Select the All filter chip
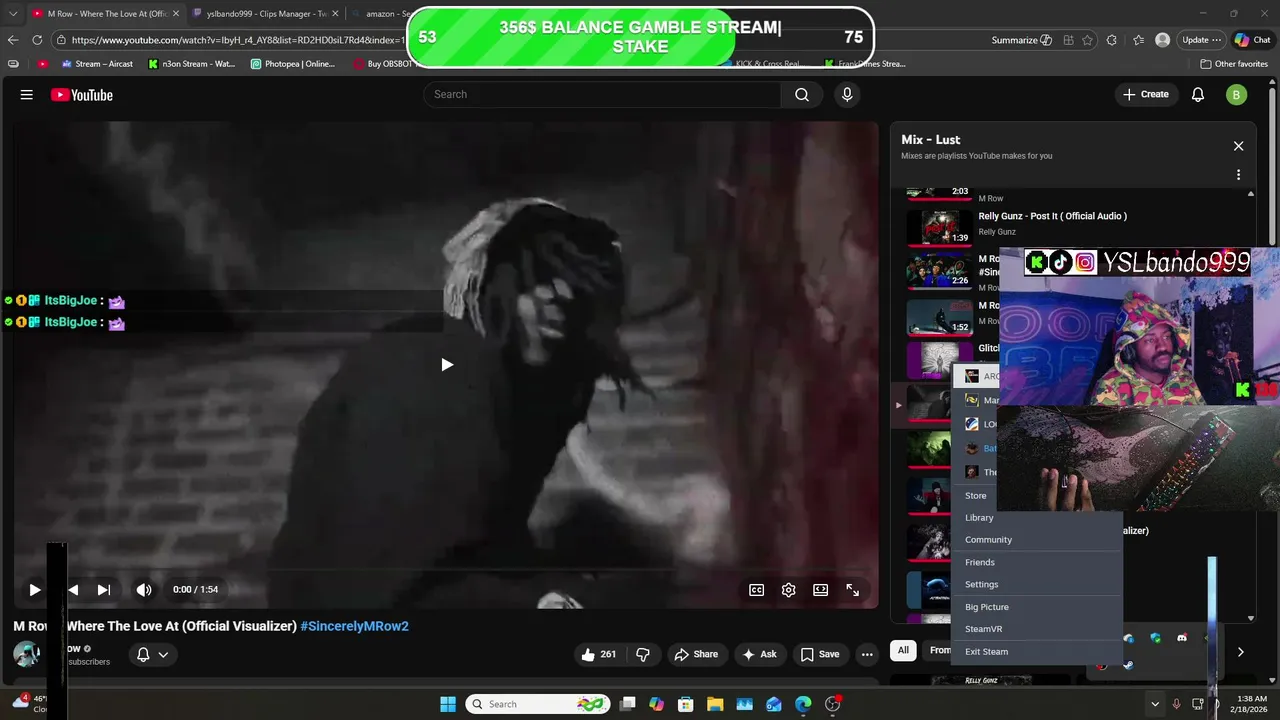1280x720 pixels. click(x=903, y=651)
